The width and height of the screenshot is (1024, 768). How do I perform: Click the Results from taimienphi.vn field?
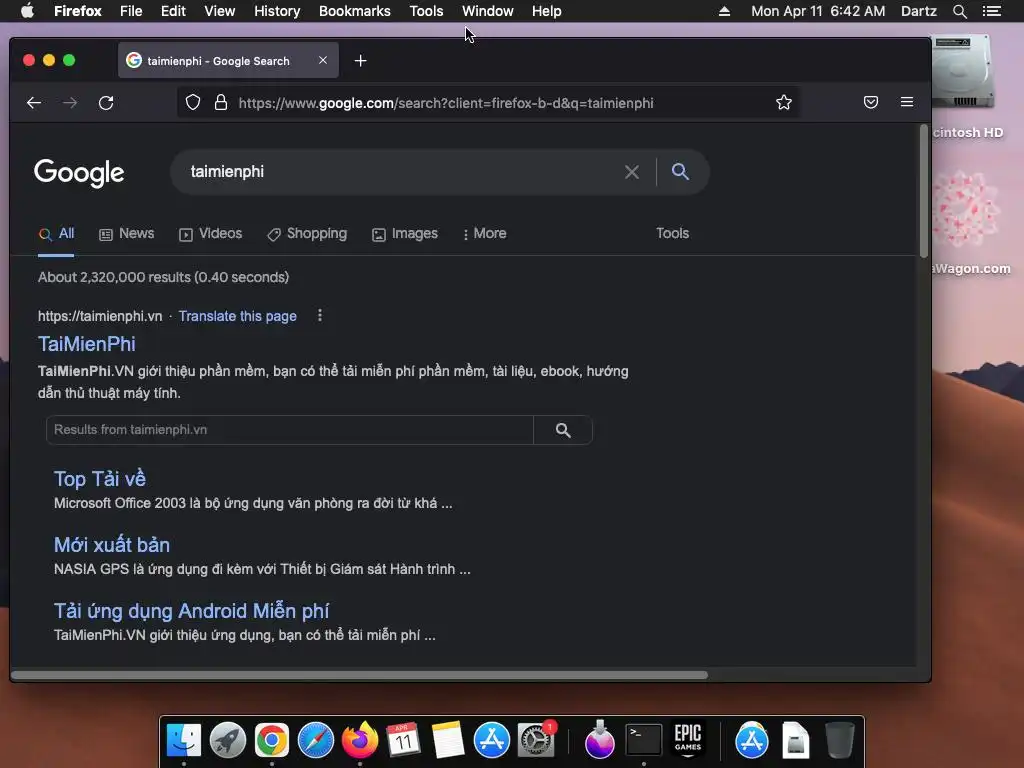290,430
